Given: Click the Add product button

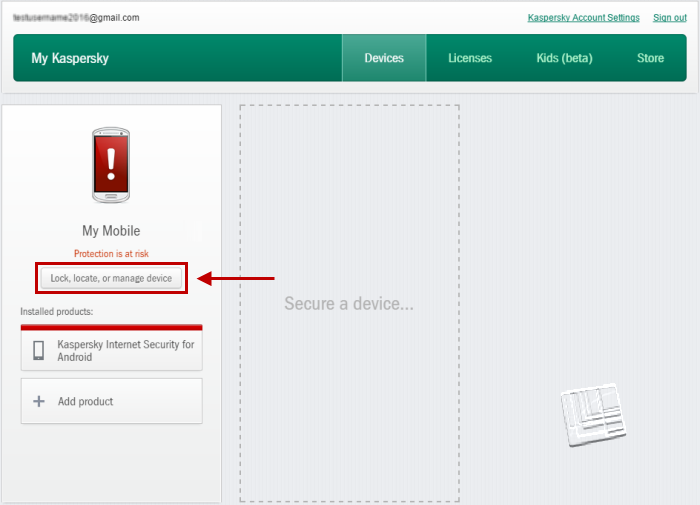Looking at the screenshot, I should (x=112, y=401).
